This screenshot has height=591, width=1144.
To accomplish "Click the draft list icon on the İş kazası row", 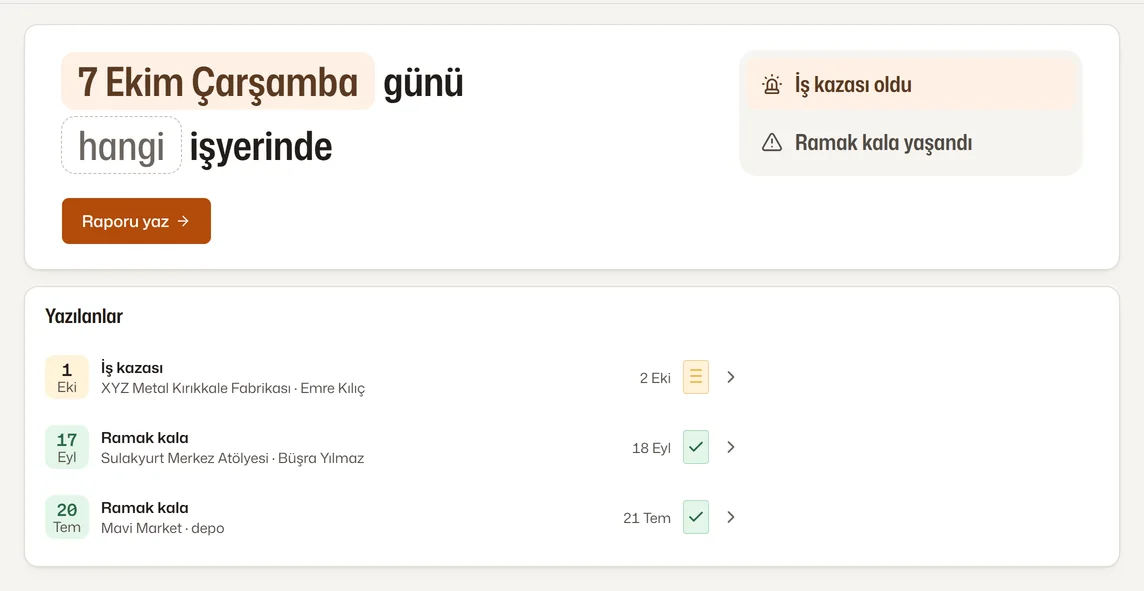I will pyautogui.click(x=696, y=377).
